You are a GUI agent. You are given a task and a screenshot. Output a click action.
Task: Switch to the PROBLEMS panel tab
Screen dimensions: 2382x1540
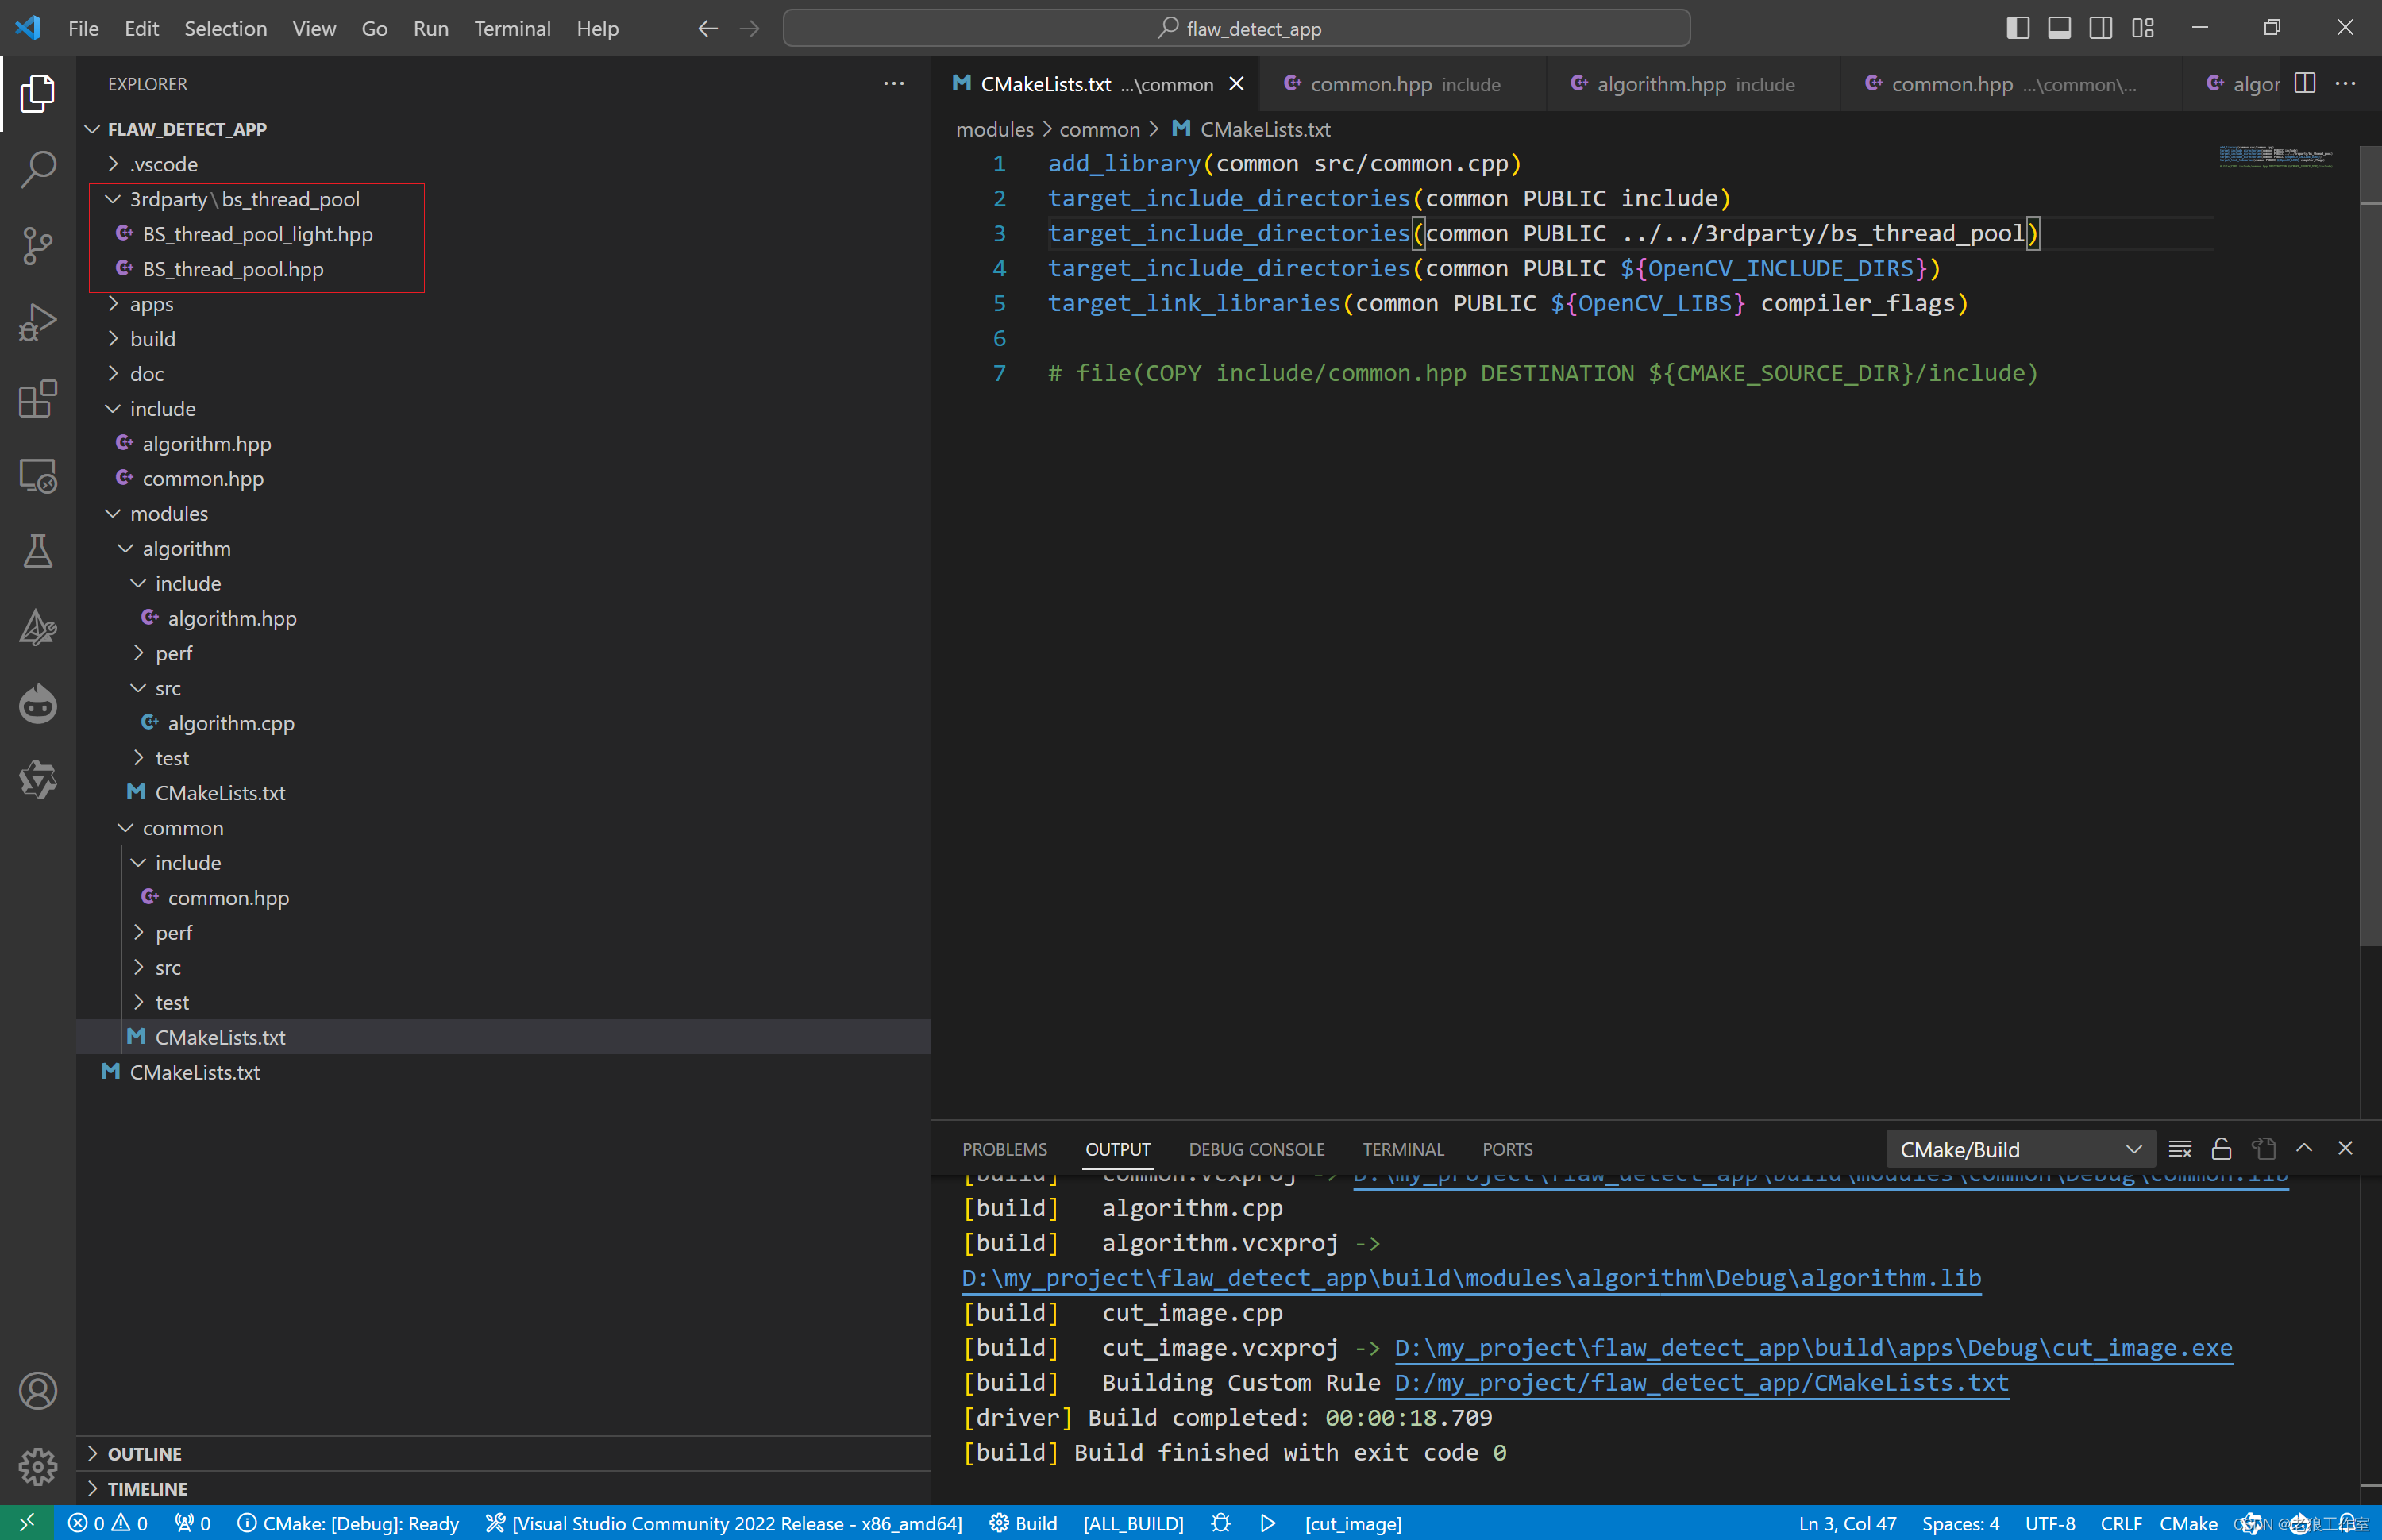(1004, 1150)
